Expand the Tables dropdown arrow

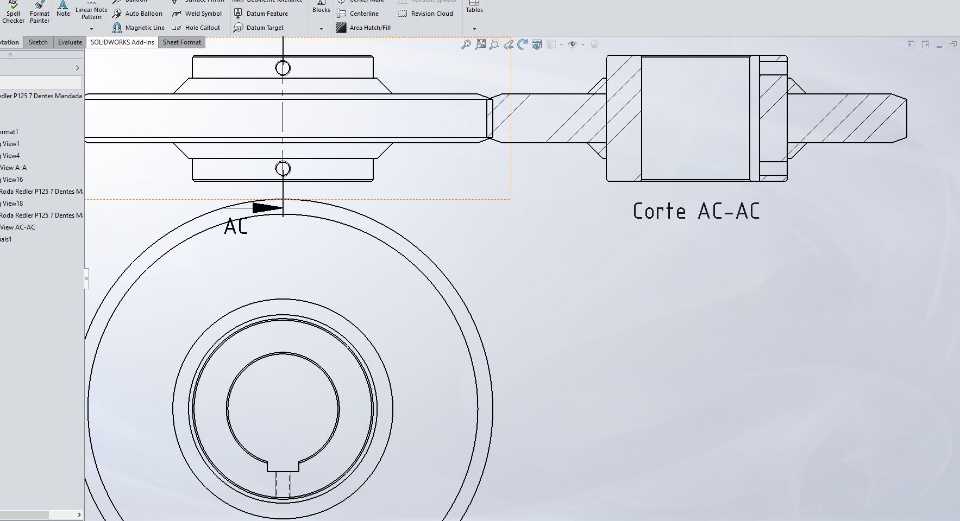click(x=474, y=29)
